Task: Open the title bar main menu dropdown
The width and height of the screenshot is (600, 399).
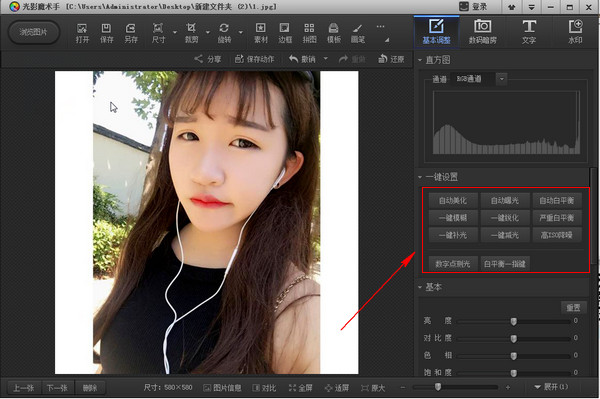Action: [x=531, y=7]
